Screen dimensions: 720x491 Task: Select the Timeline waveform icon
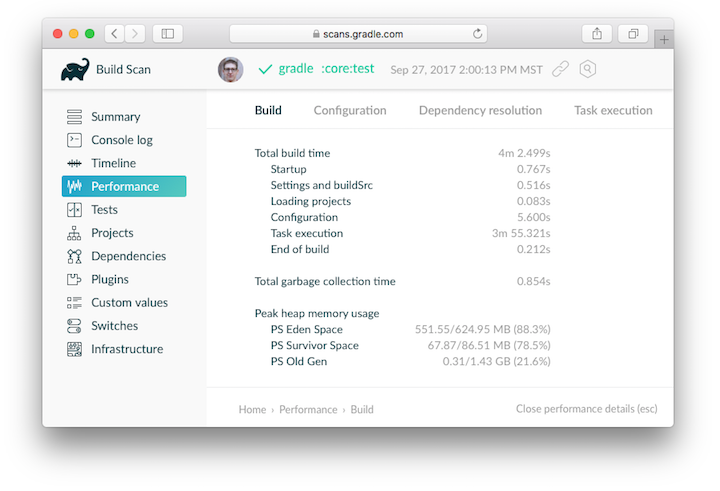74,163
